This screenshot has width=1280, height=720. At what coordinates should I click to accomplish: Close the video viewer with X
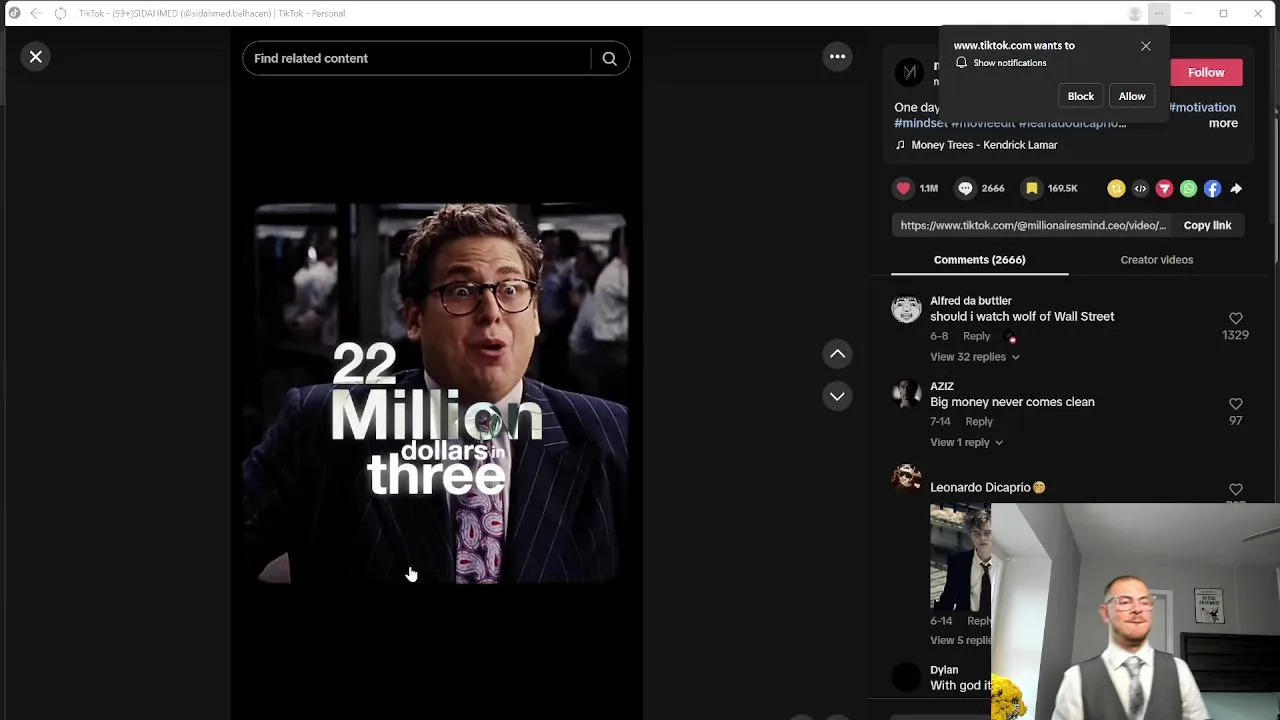click(x=36, y=57)
